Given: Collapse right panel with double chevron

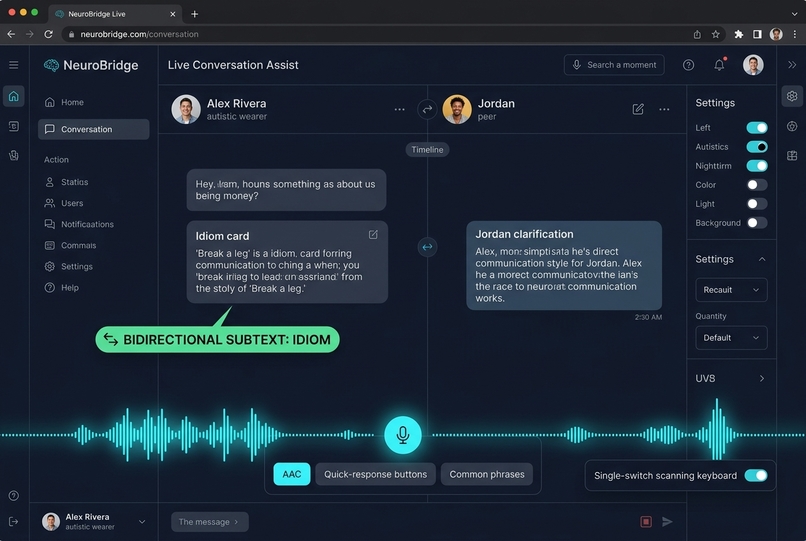Looking at the screenshot, I should point(792,65).
